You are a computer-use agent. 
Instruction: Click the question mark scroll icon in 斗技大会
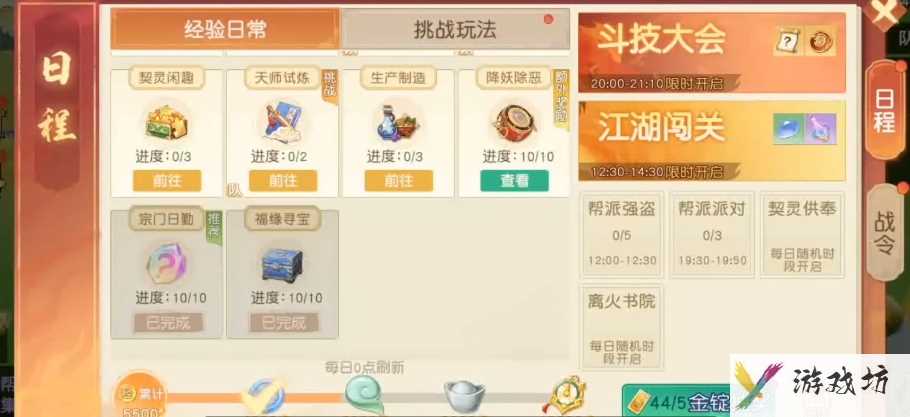[788, 42]
